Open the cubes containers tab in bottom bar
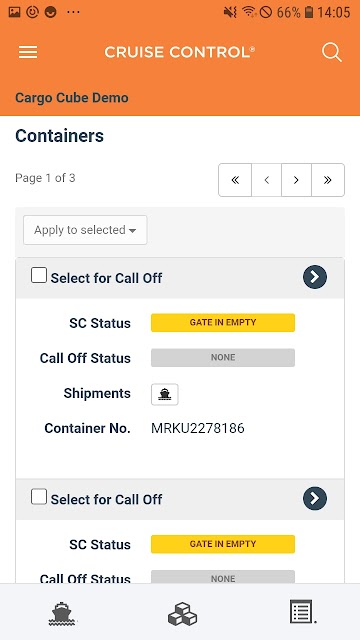 (182, 613)
